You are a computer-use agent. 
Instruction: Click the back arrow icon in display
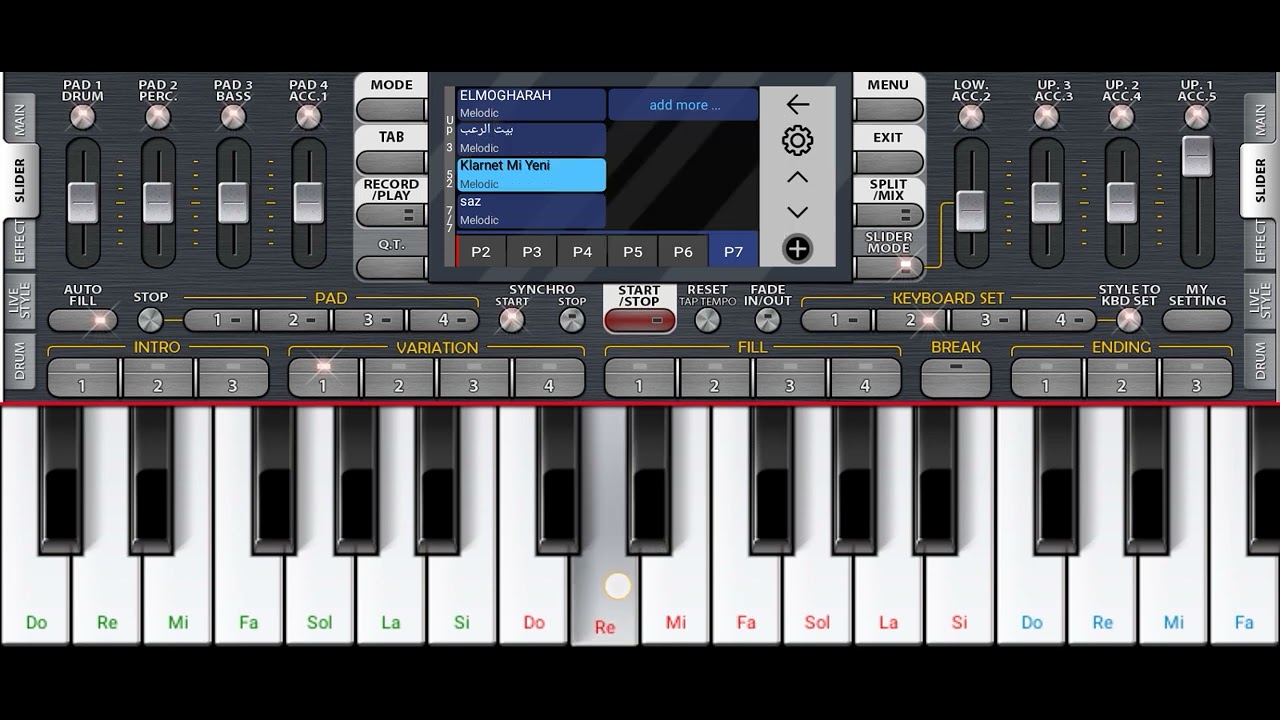pyautogui.click(x=797, y=104)
